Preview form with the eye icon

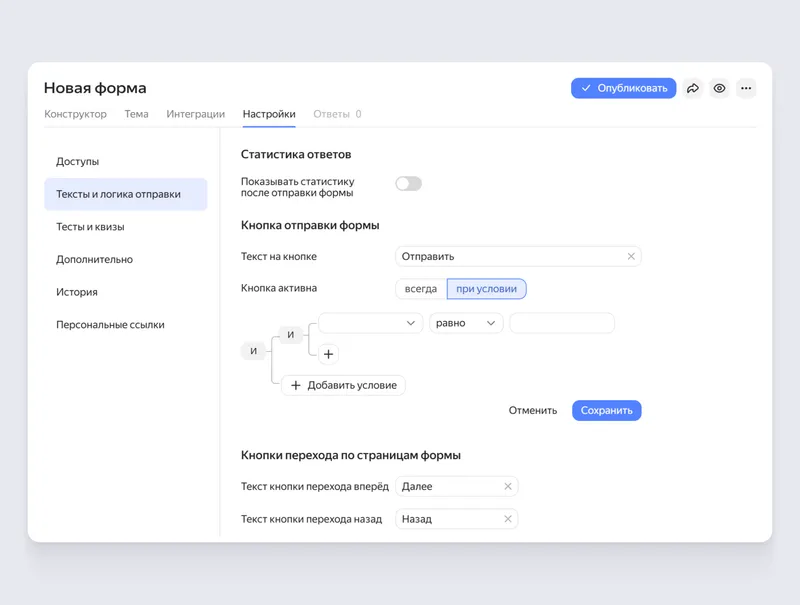click(x=719, y=88)
